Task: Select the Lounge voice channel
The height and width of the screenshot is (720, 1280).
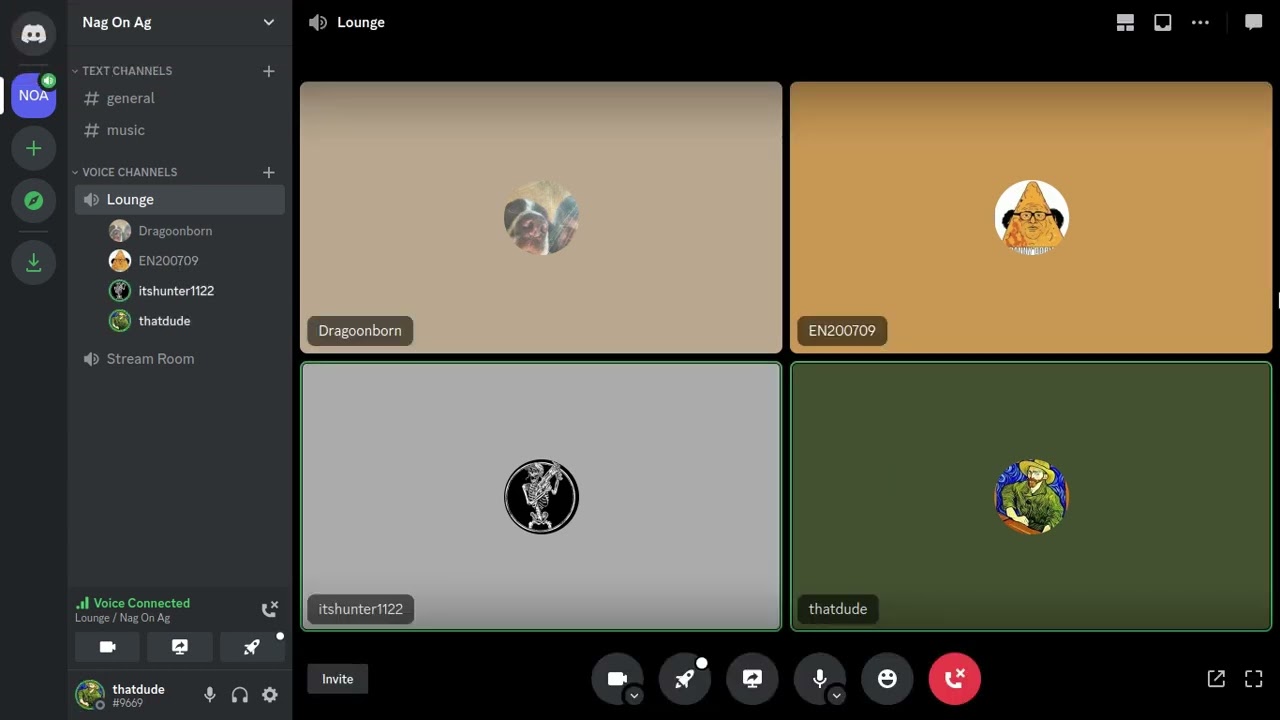Action: pos(180,199)
